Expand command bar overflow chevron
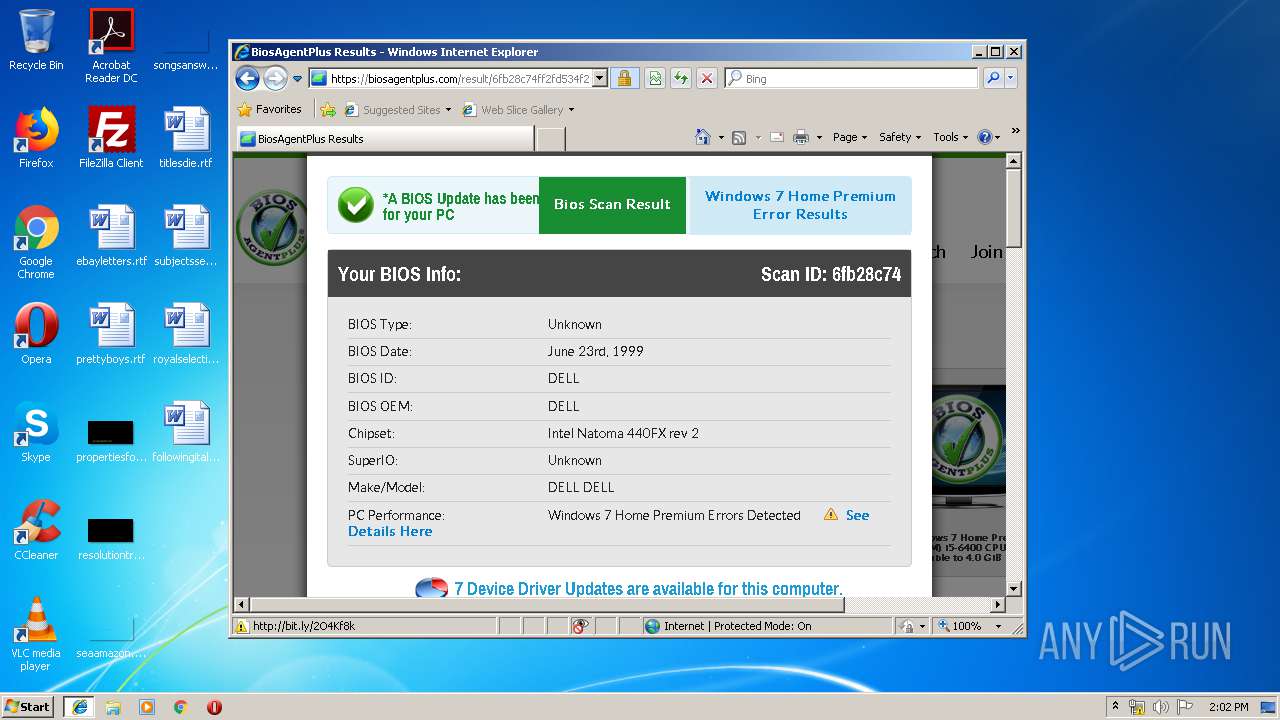This screenshot has width=1280, height=720. tap(1016, 131)
